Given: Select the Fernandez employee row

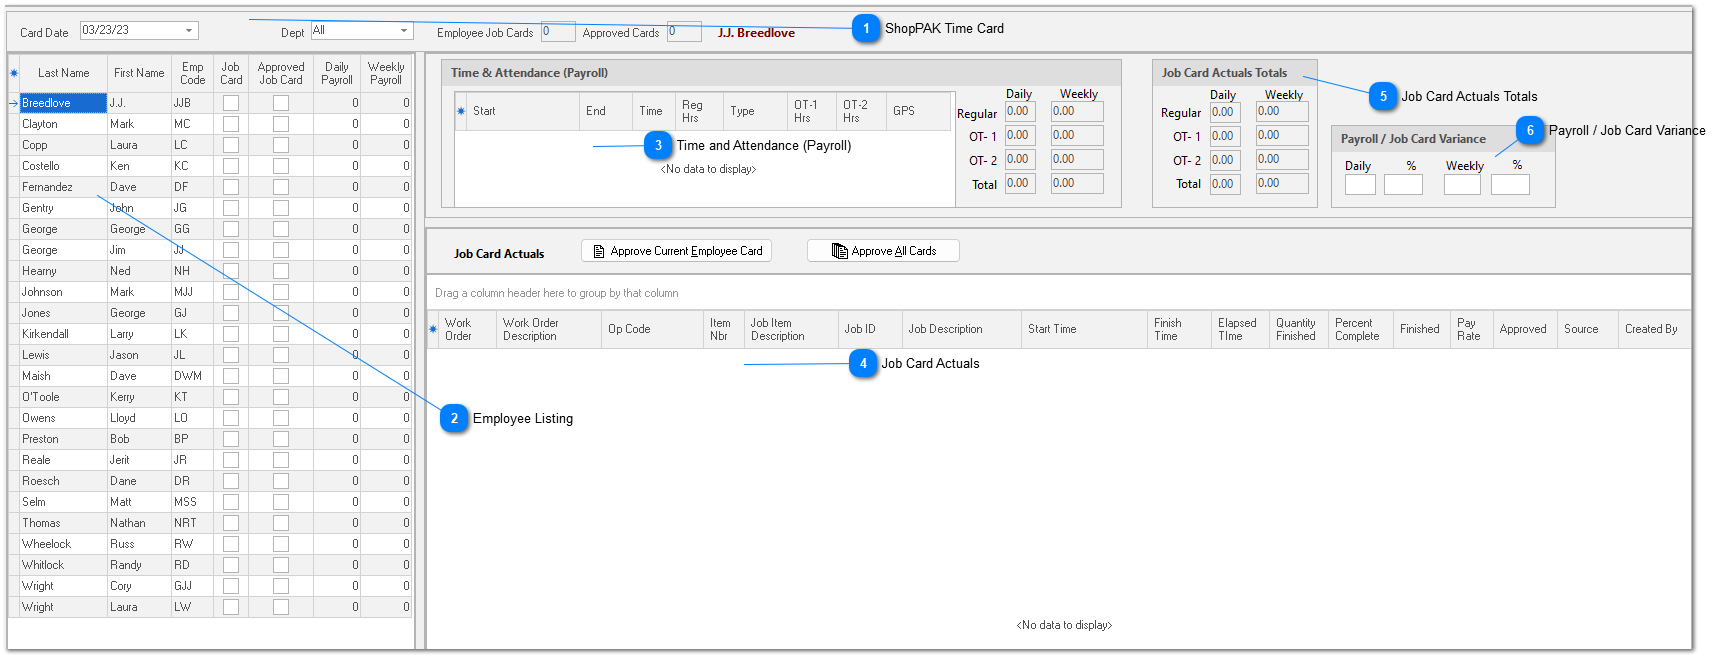Looking at the screenshot, I should pos(48,187).
